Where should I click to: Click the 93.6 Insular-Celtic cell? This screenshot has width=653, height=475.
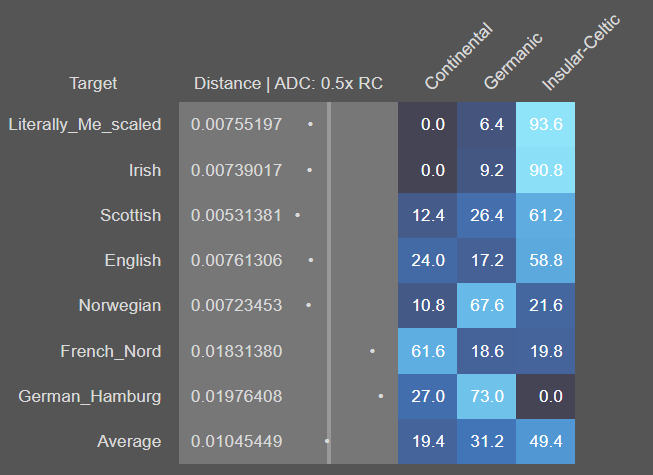546,124
